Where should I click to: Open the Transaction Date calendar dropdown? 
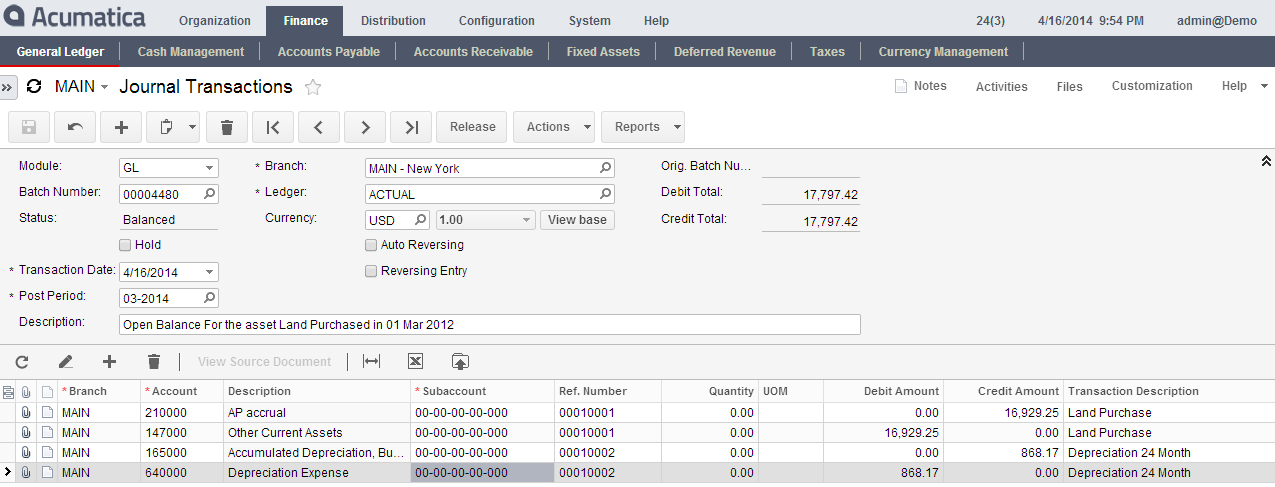[210, 272]
